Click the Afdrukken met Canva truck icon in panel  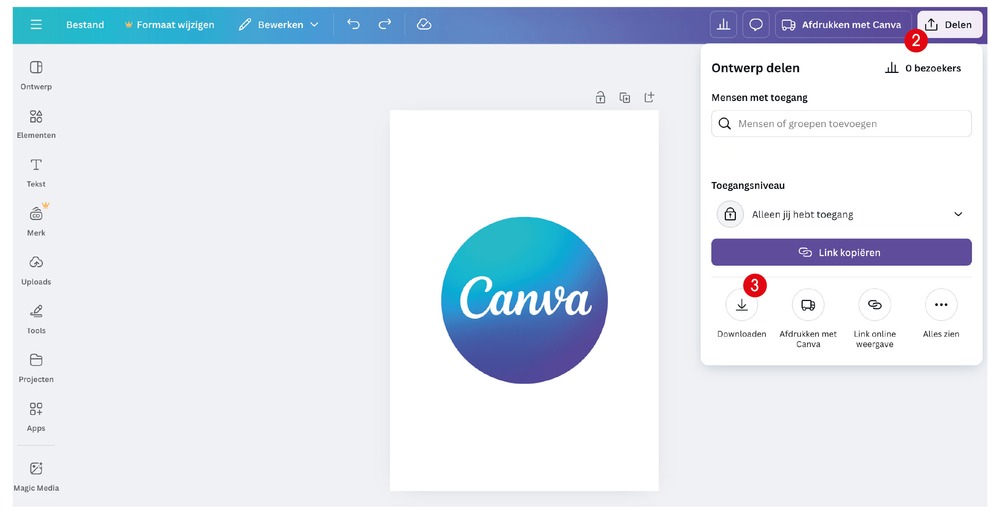pyautogui.click(x=808, y=305)
